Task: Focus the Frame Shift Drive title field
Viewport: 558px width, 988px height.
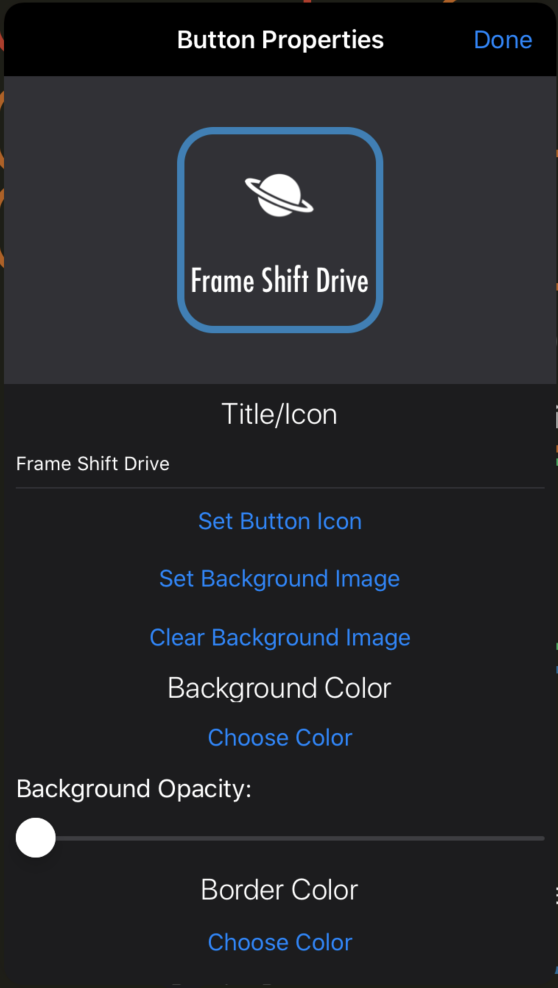Action: tap(280, 464)
